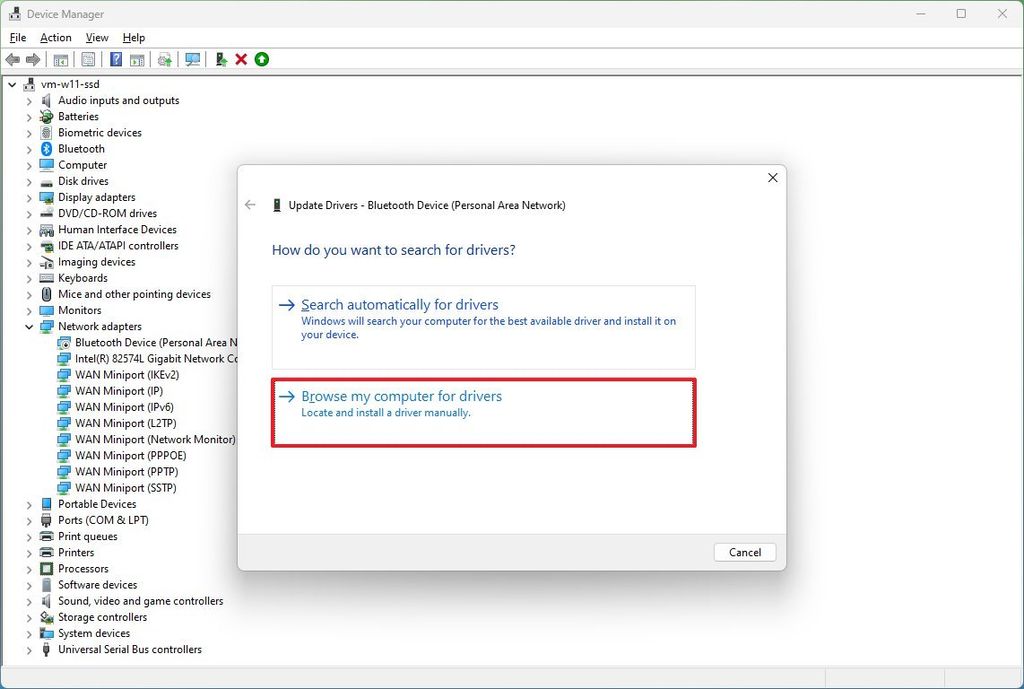Click the Forward navigation arrow in the toolbar
This screenshot has width=1024, height=689.
(x=32, y=59)
